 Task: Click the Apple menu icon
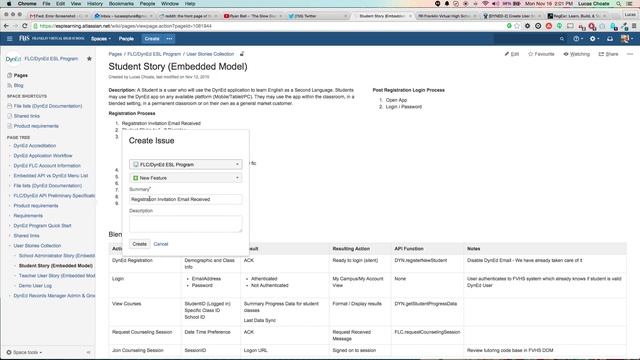coord(9,4)
